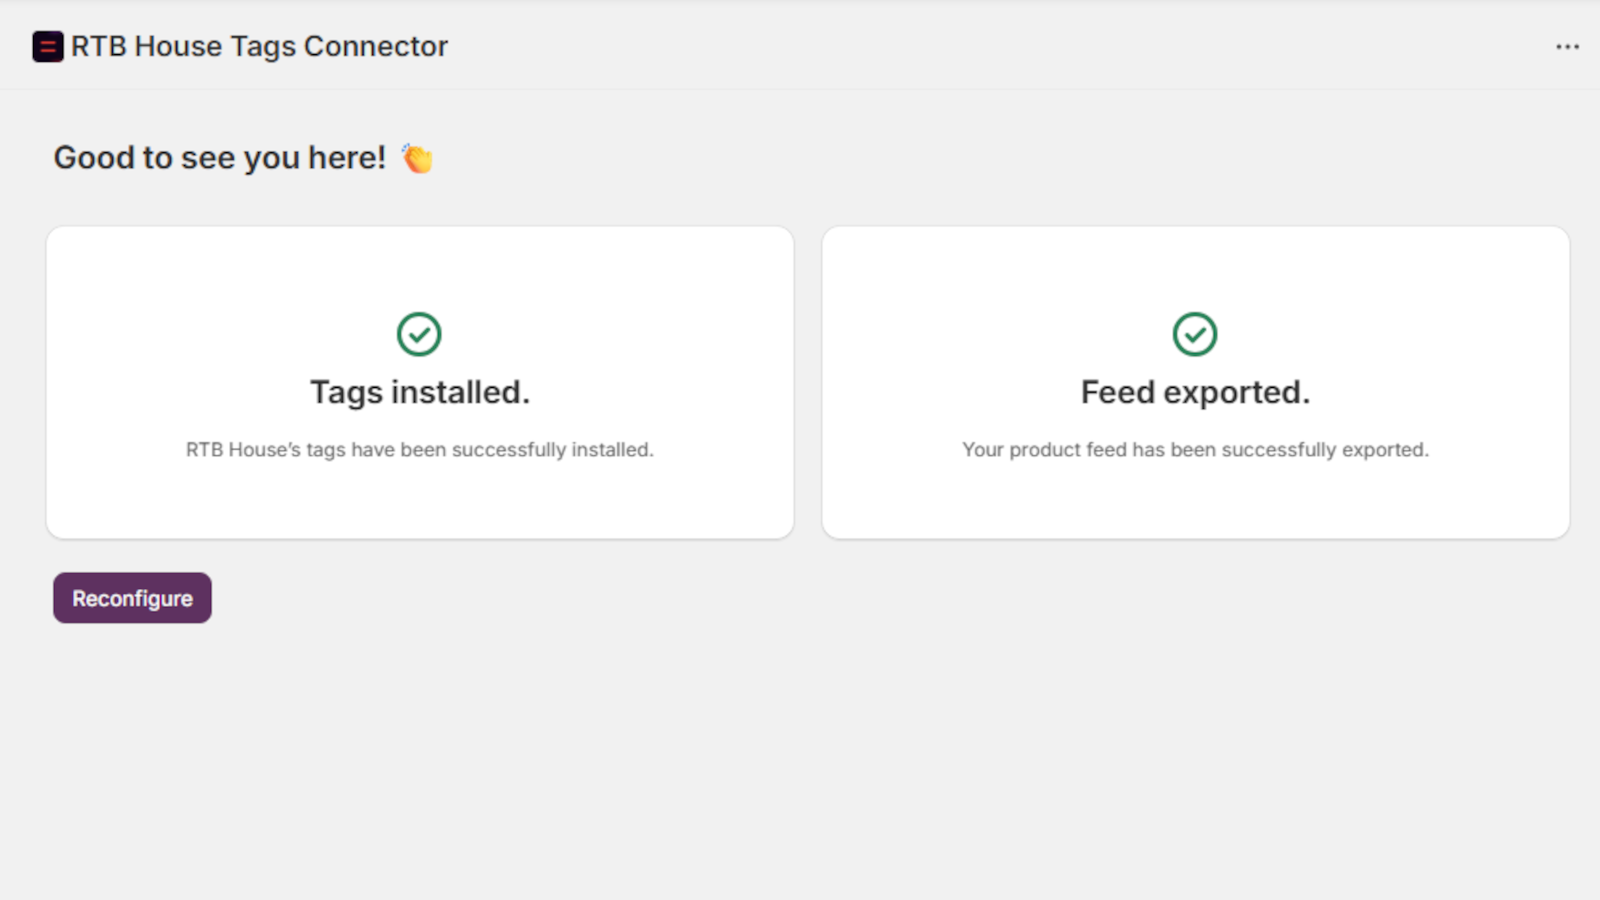1600x900 pixels.
Task: Click the word RTB in the header
Action: [x=99, y=47]
